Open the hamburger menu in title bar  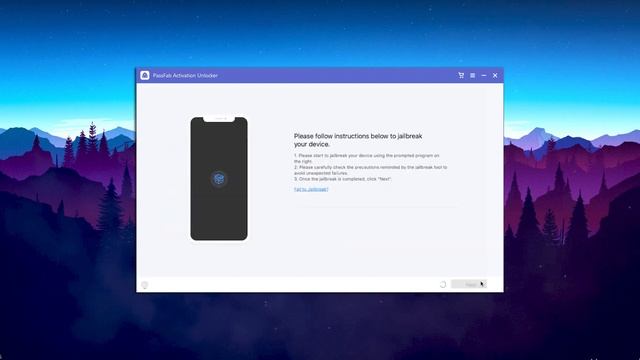473,76
